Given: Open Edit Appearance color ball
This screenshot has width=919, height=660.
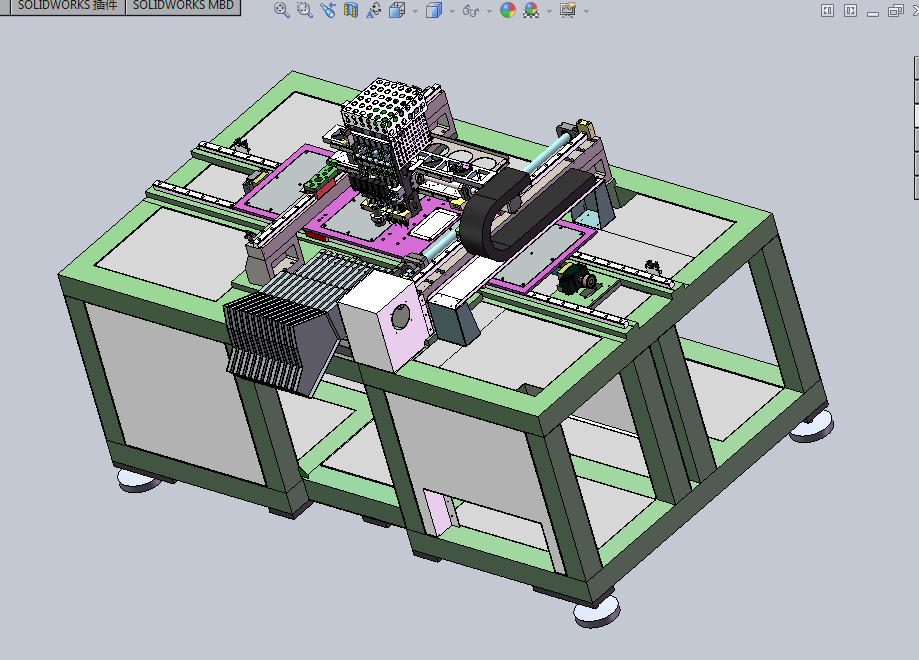Looking at the screenshot, I should (x=508, y=10).
